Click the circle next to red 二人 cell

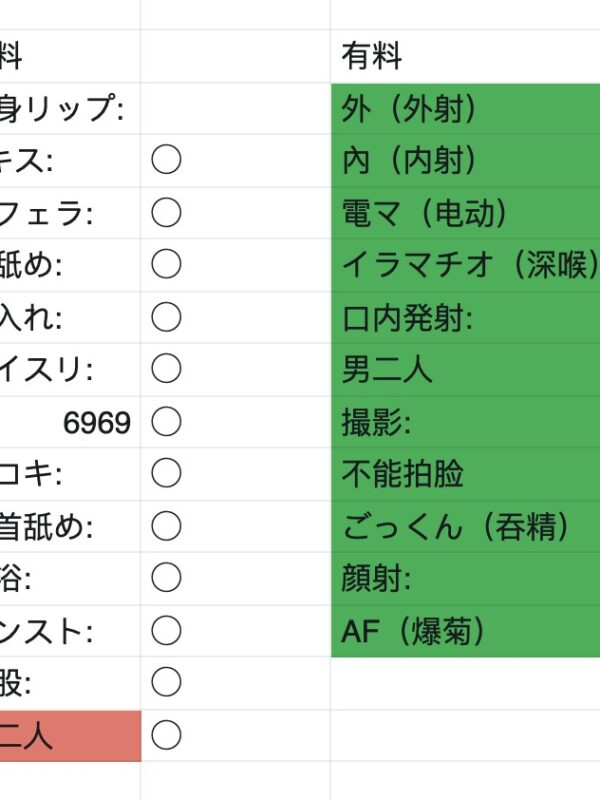[x=166, y=736]
